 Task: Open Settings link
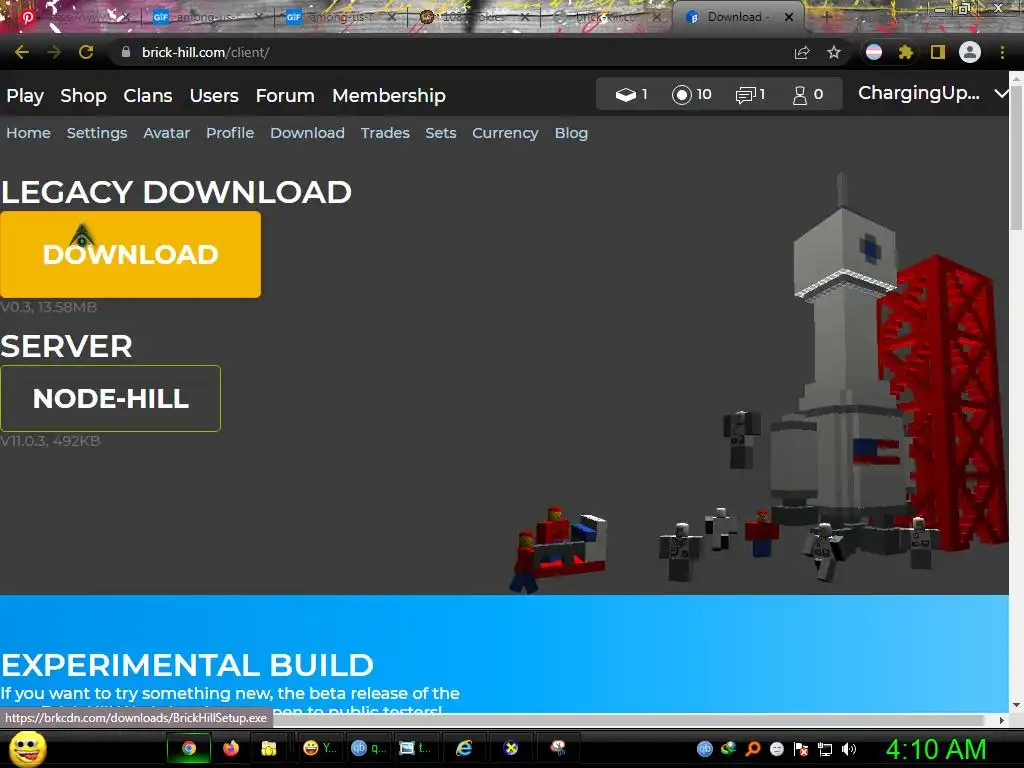97,133
